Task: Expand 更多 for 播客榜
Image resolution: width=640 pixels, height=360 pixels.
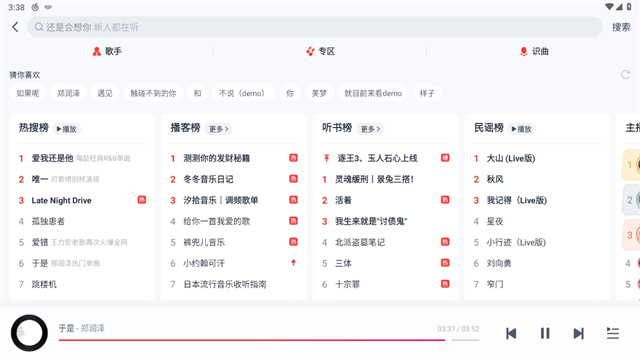Action: coord(219,129)
